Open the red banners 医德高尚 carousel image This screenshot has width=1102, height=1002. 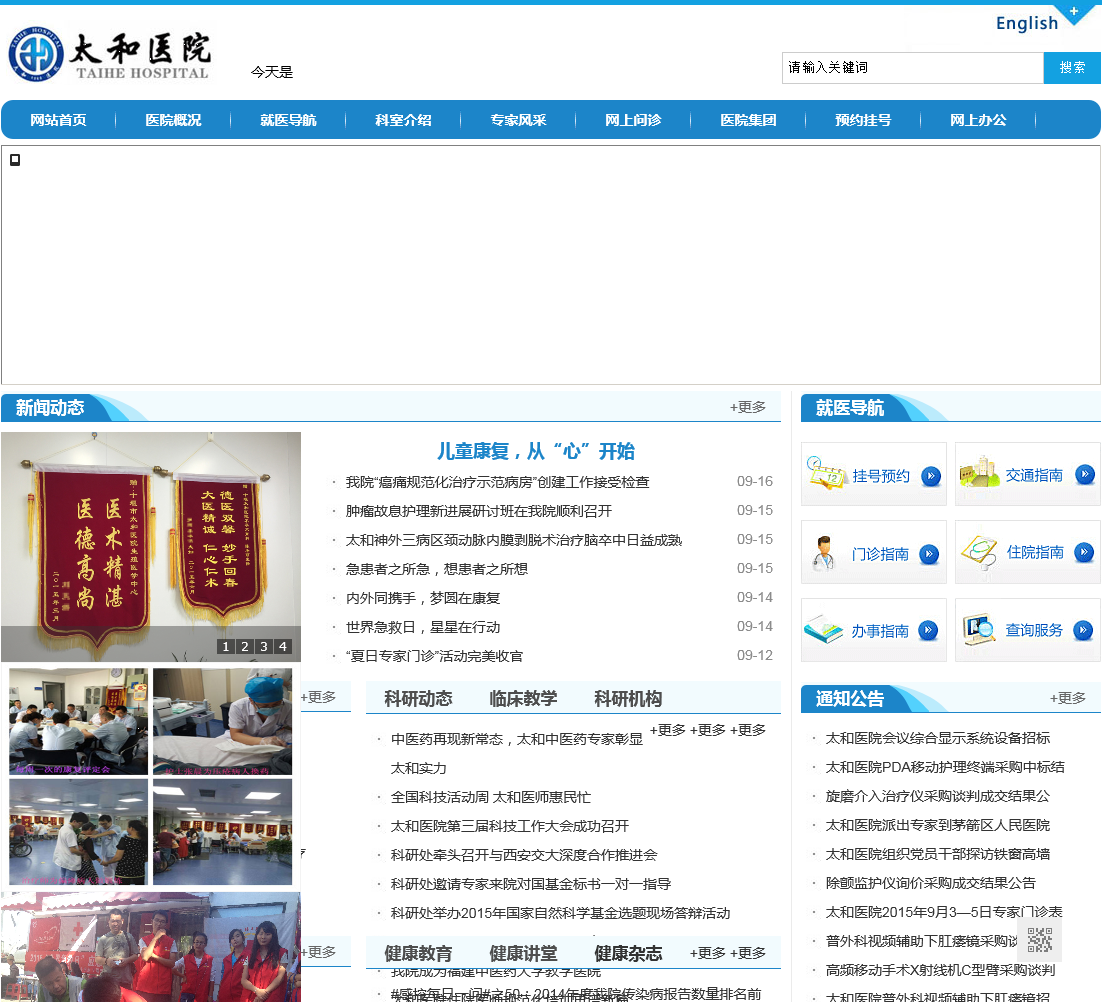point(150,547)
